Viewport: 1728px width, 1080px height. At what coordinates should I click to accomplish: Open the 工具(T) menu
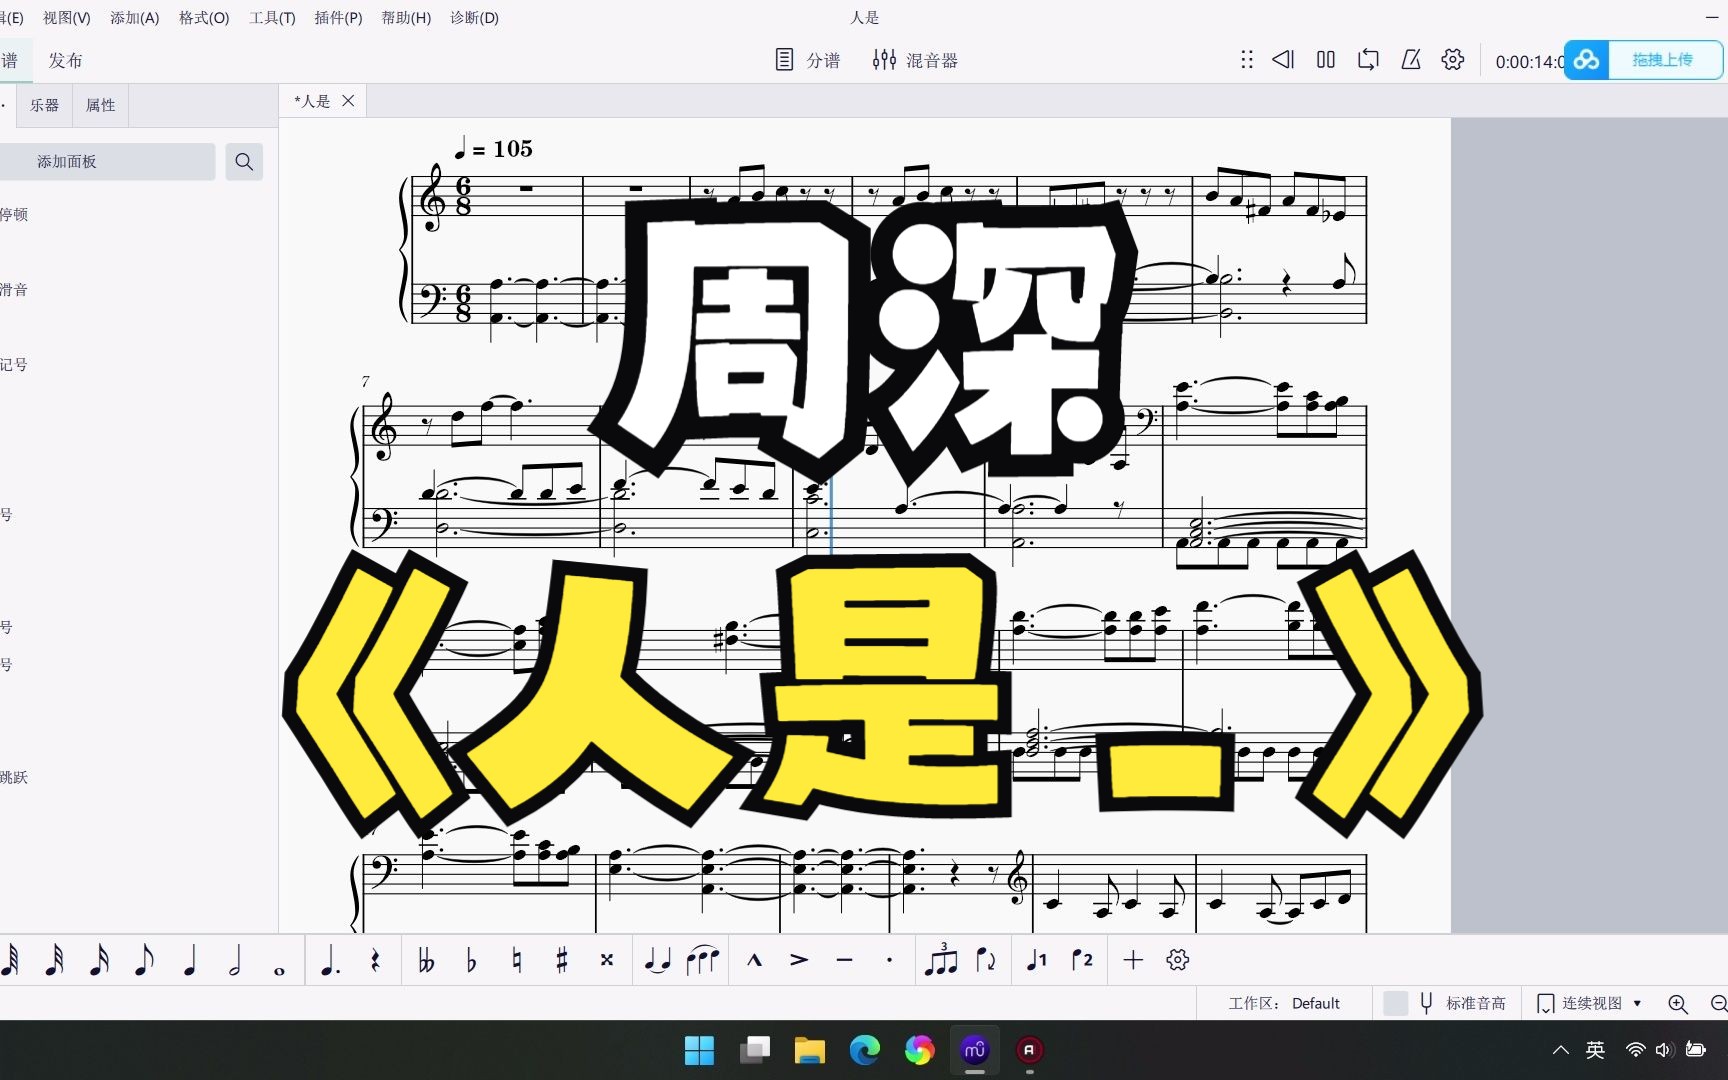(272, 18)
